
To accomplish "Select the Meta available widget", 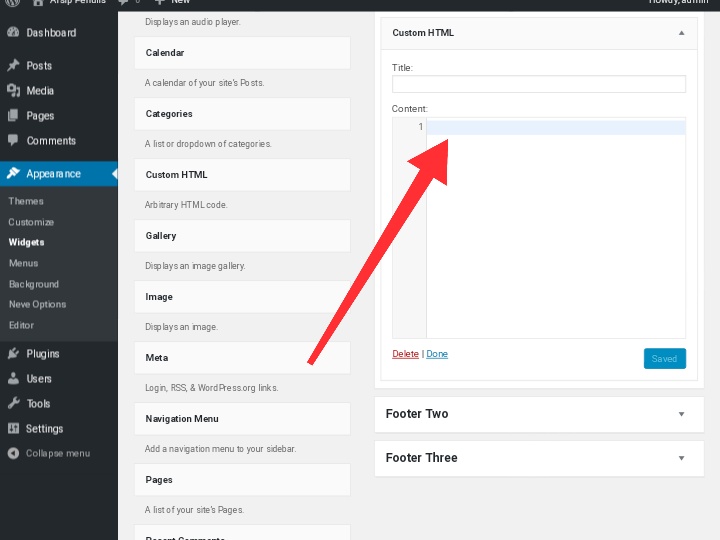I will pyautogui.click(x=242, y=358).
